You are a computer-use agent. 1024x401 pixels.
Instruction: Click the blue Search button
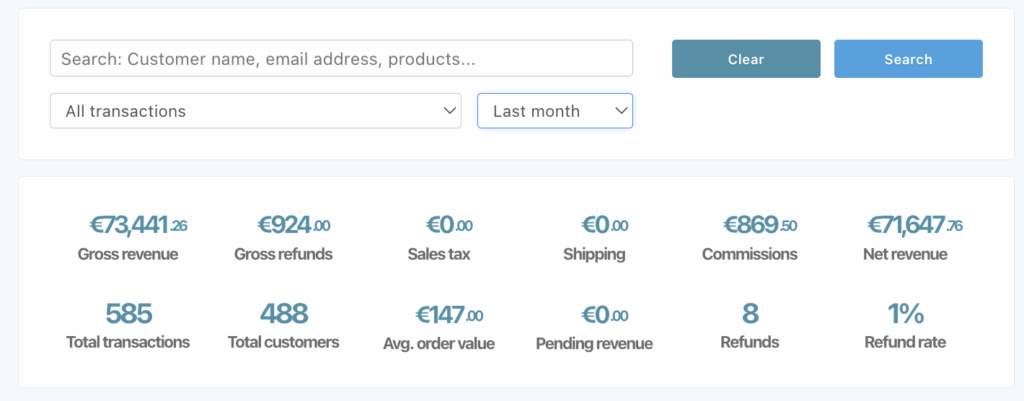tap(908, 59)
